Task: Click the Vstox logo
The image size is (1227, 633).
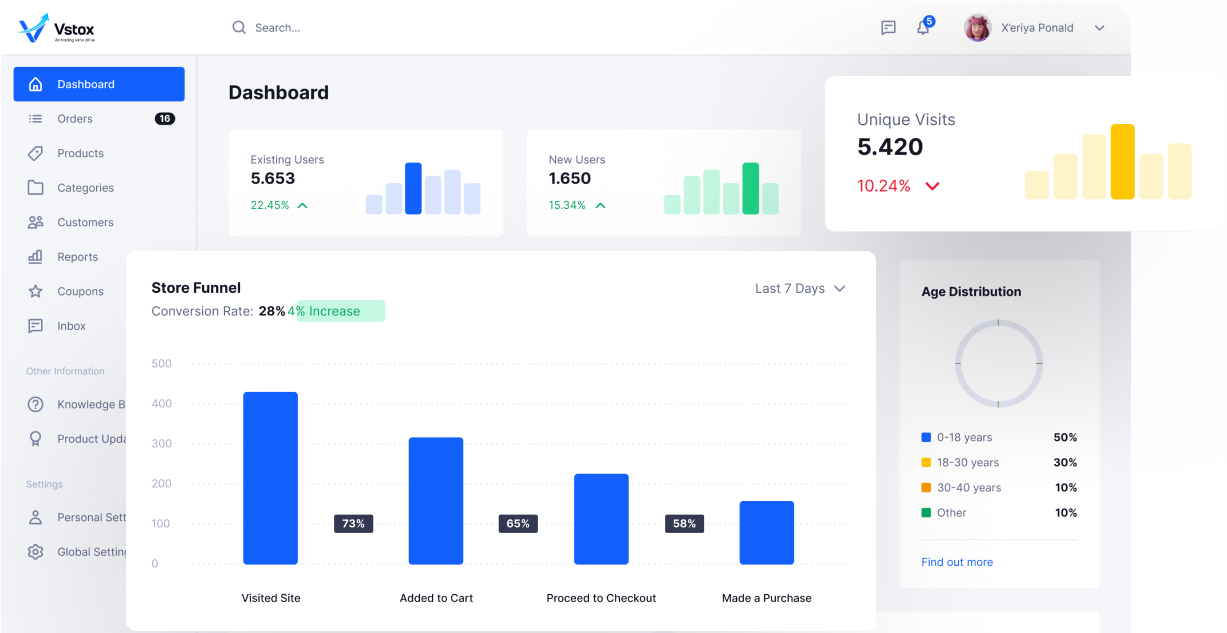Action: [57, 28]
